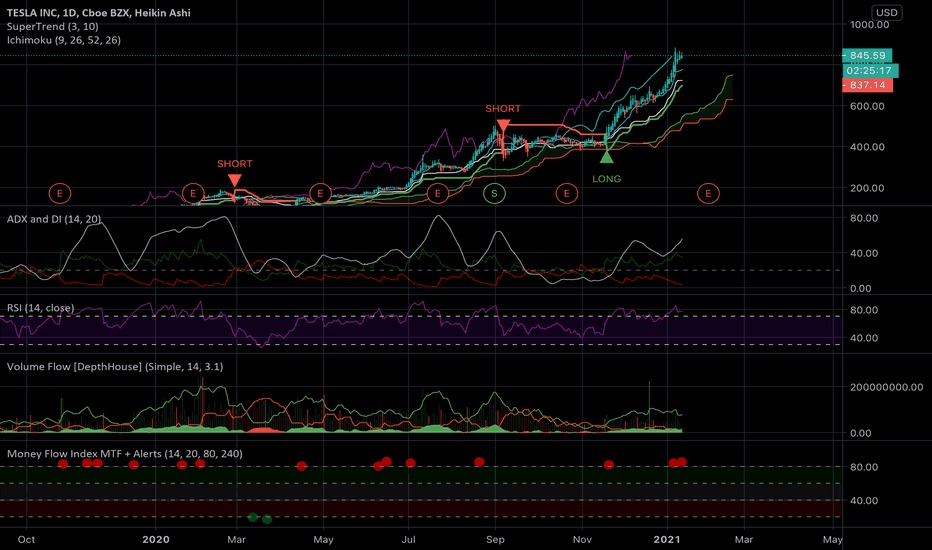Click the Nov label on time axis
This screenshot has width=932, height=550.
point(582,539)
